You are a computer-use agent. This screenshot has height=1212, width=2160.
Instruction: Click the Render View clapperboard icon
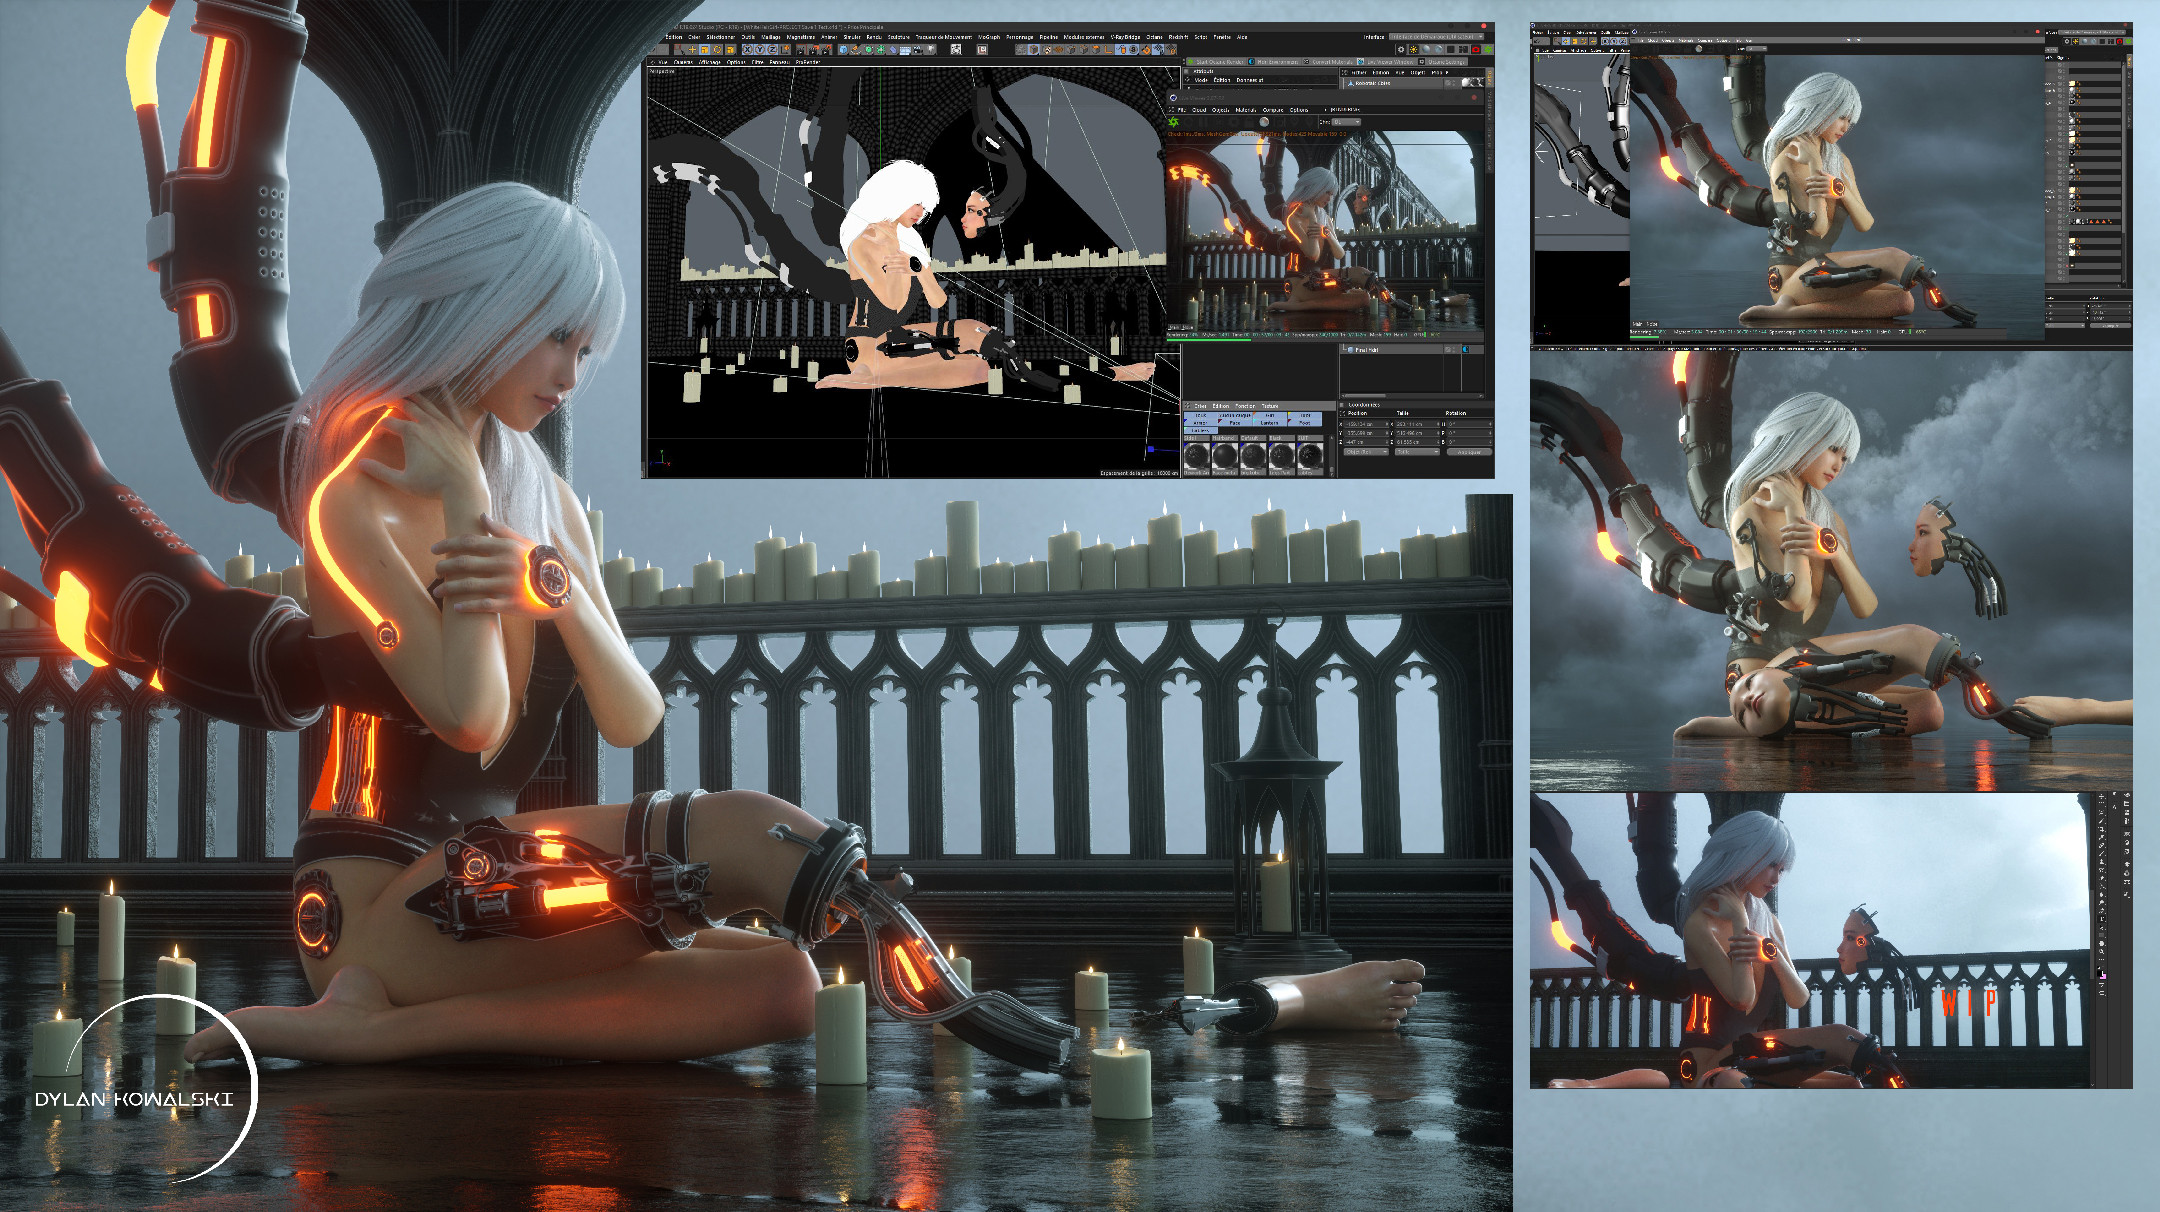tap(800, 50)
